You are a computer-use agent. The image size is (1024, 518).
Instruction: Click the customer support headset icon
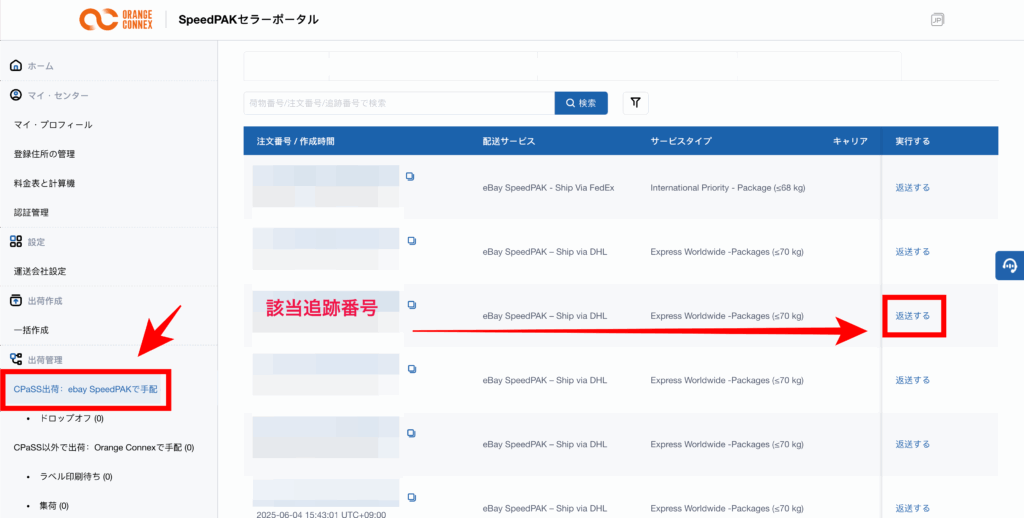pos(1009,265)
